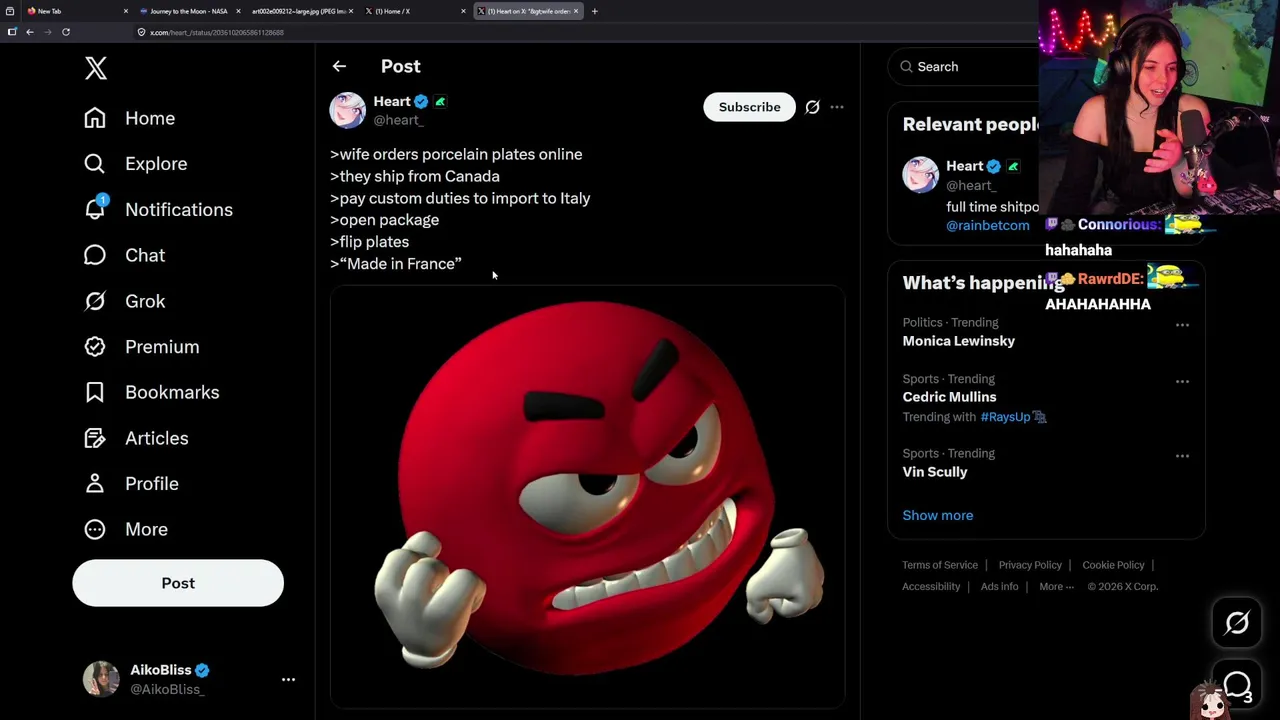Click the green affiliate badge beside Heart

(x=440, y=102)
